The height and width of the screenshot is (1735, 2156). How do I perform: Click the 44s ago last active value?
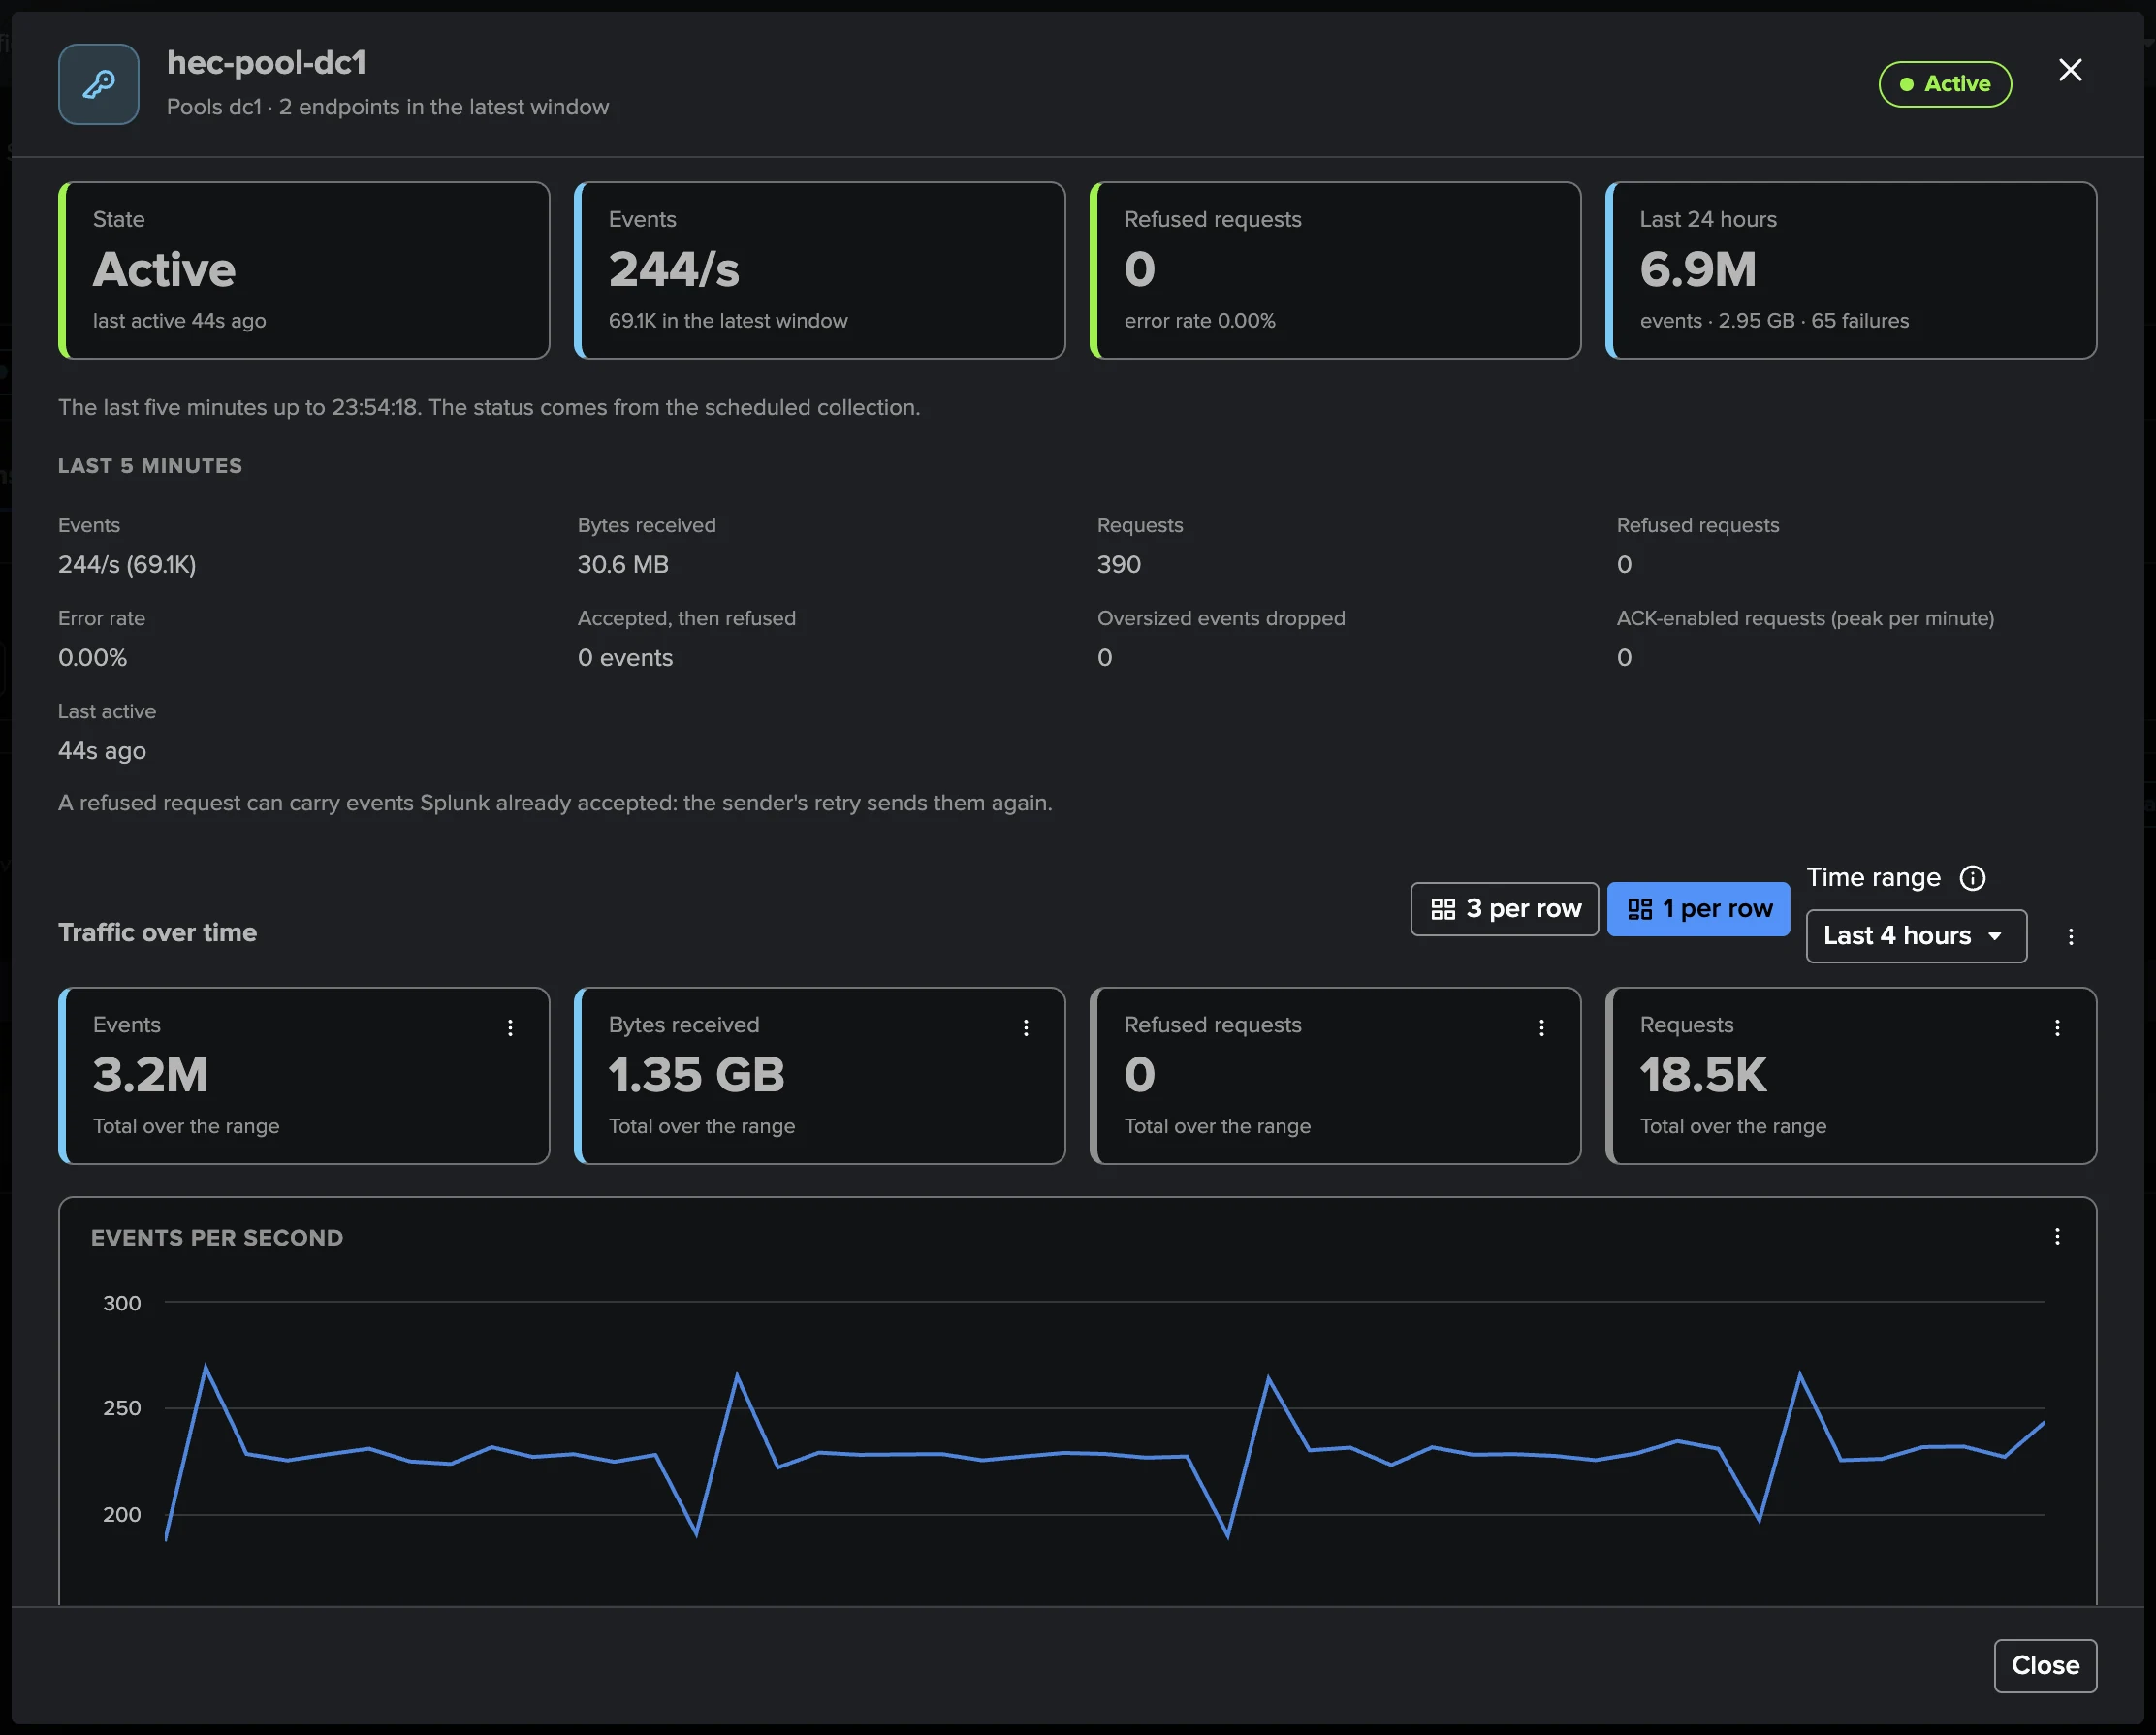pyautogui.click(x=102, y=750)
